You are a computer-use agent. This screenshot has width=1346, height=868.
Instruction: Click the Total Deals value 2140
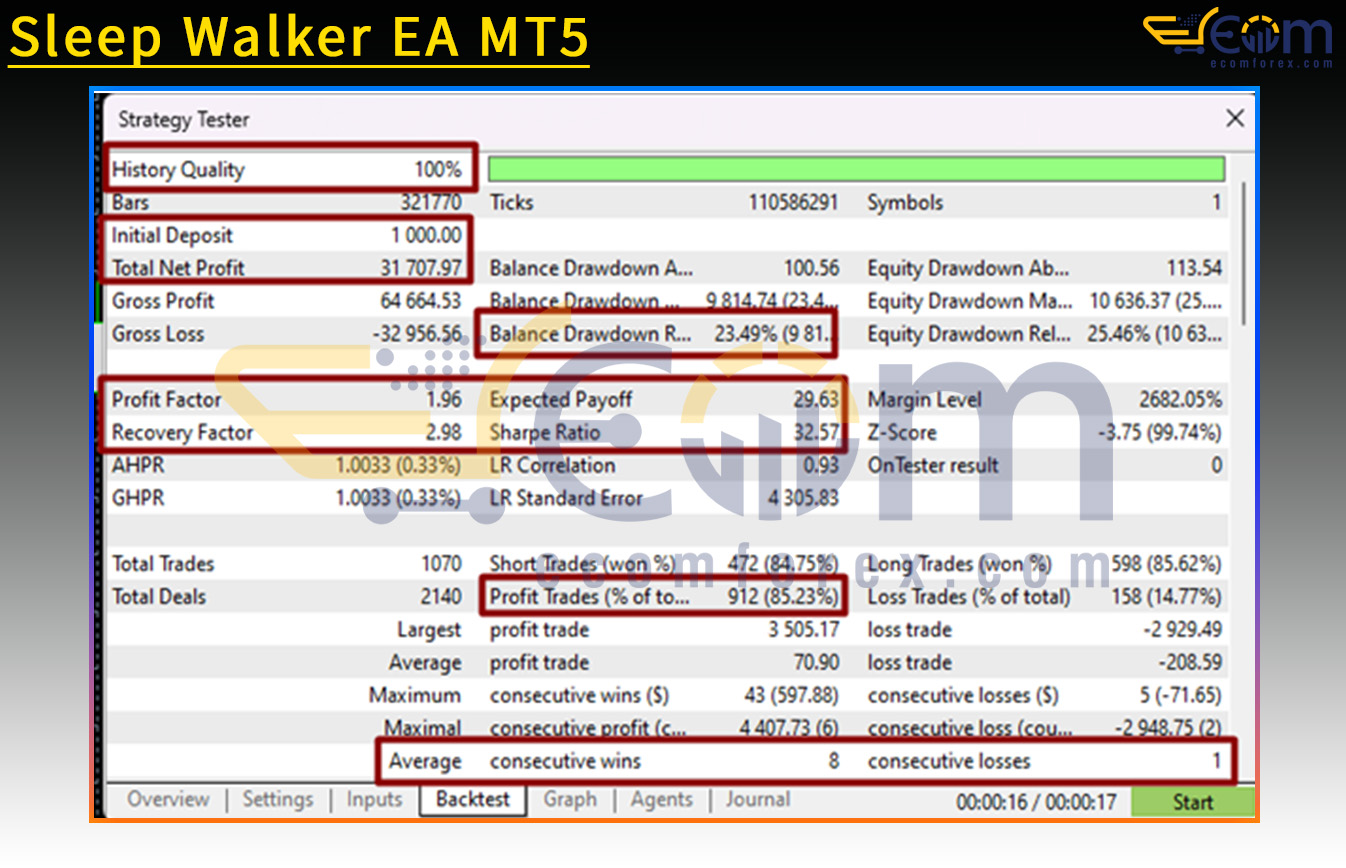coord(442,597)
